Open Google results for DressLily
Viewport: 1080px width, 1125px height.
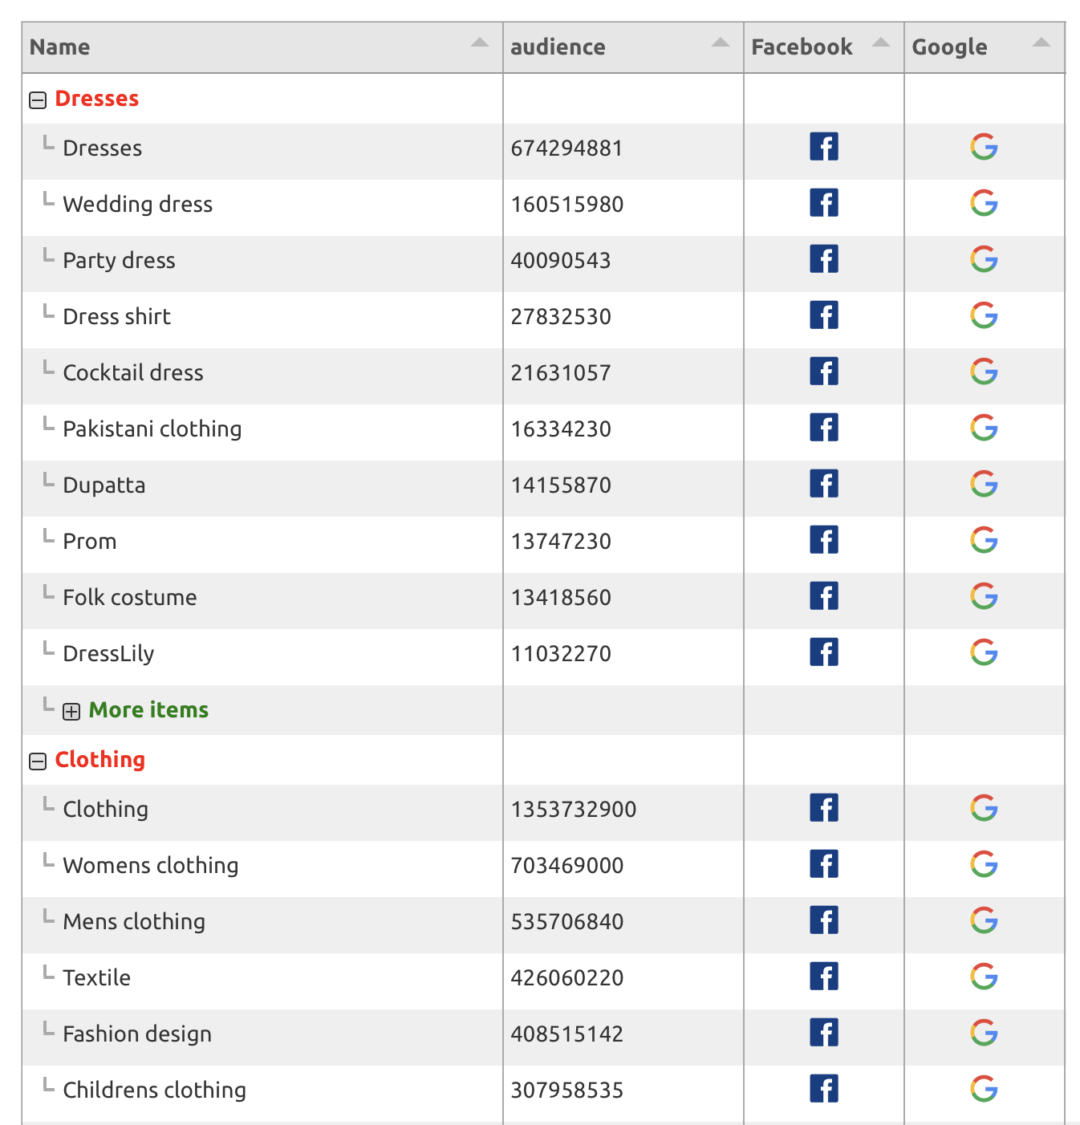click(x=983, y=652)
